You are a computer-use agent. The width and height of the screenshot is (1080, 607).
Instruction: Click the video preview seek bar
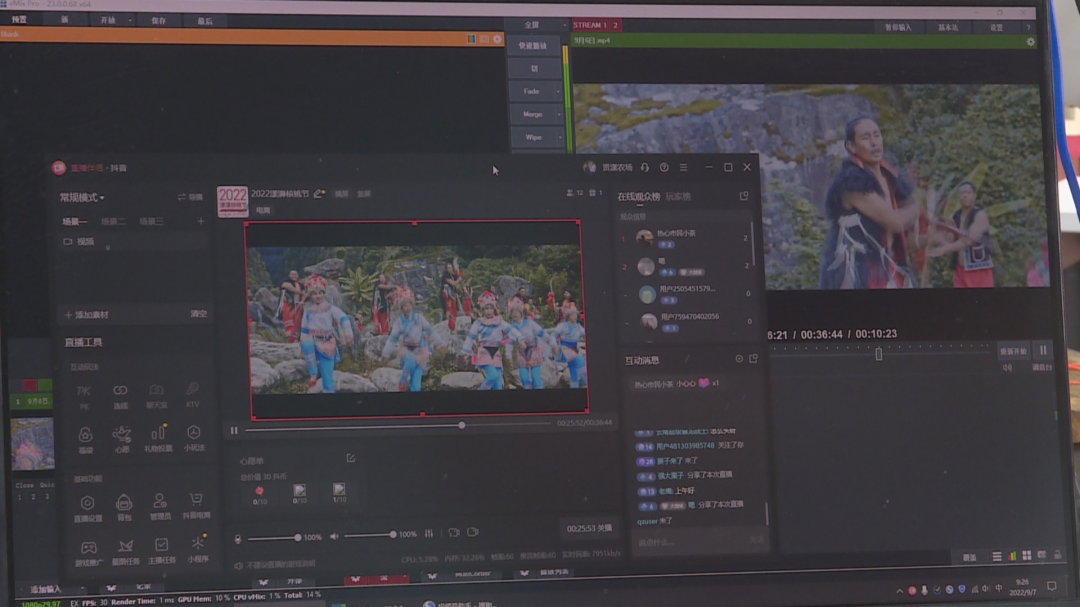(x=397, y=426)
